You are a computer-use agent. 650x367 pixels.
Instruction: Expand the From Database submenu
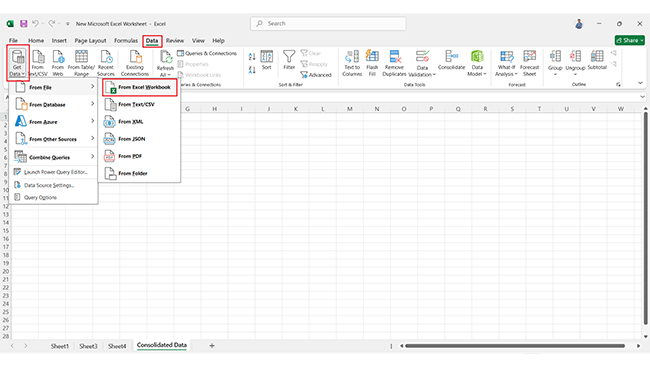54,105
